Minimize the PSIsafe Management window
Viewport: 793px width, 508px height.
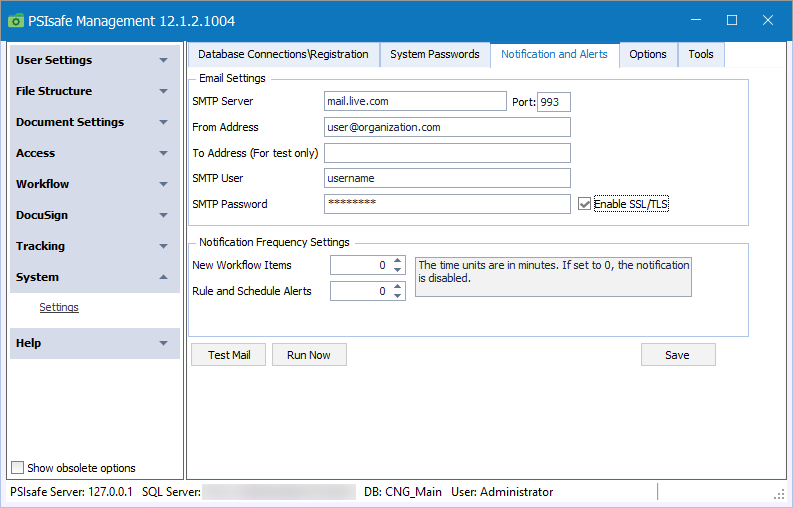point(696,20)
